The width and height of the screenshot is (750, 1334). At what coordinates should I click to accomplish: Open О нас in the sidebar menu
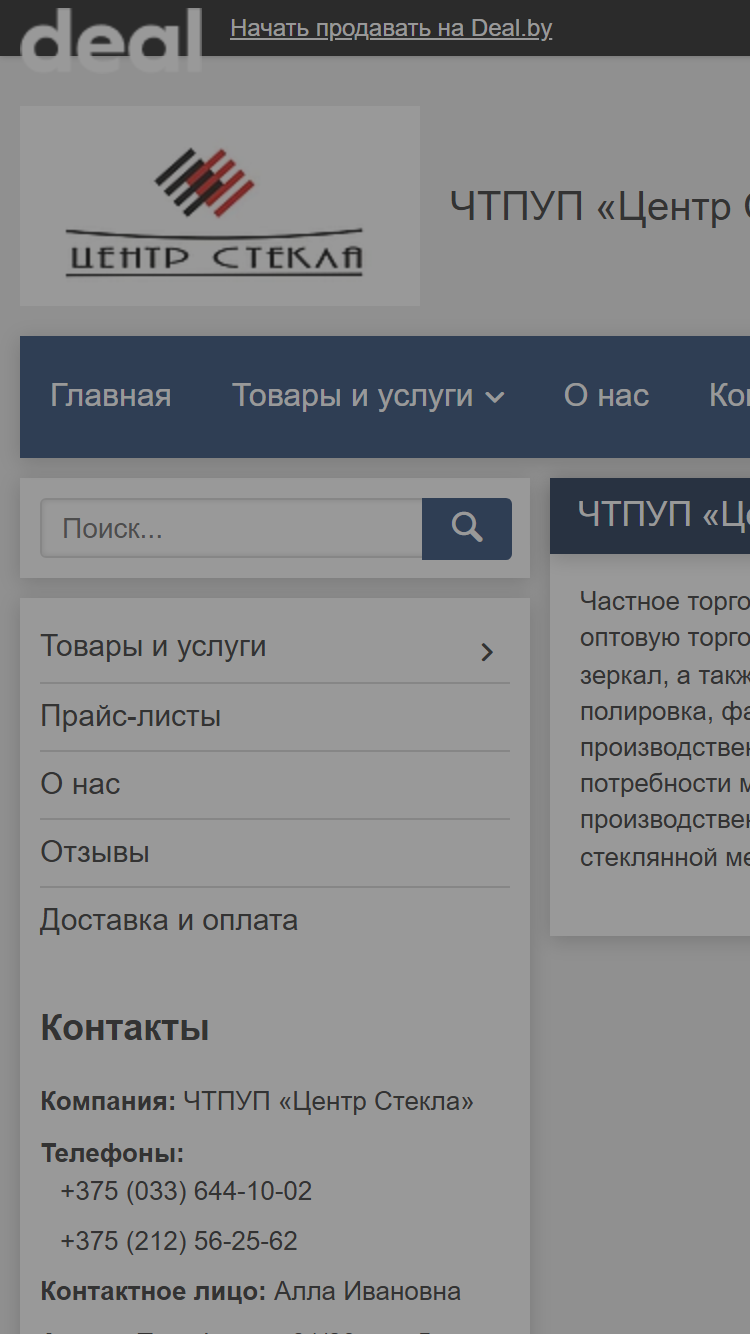click(80, 784)
